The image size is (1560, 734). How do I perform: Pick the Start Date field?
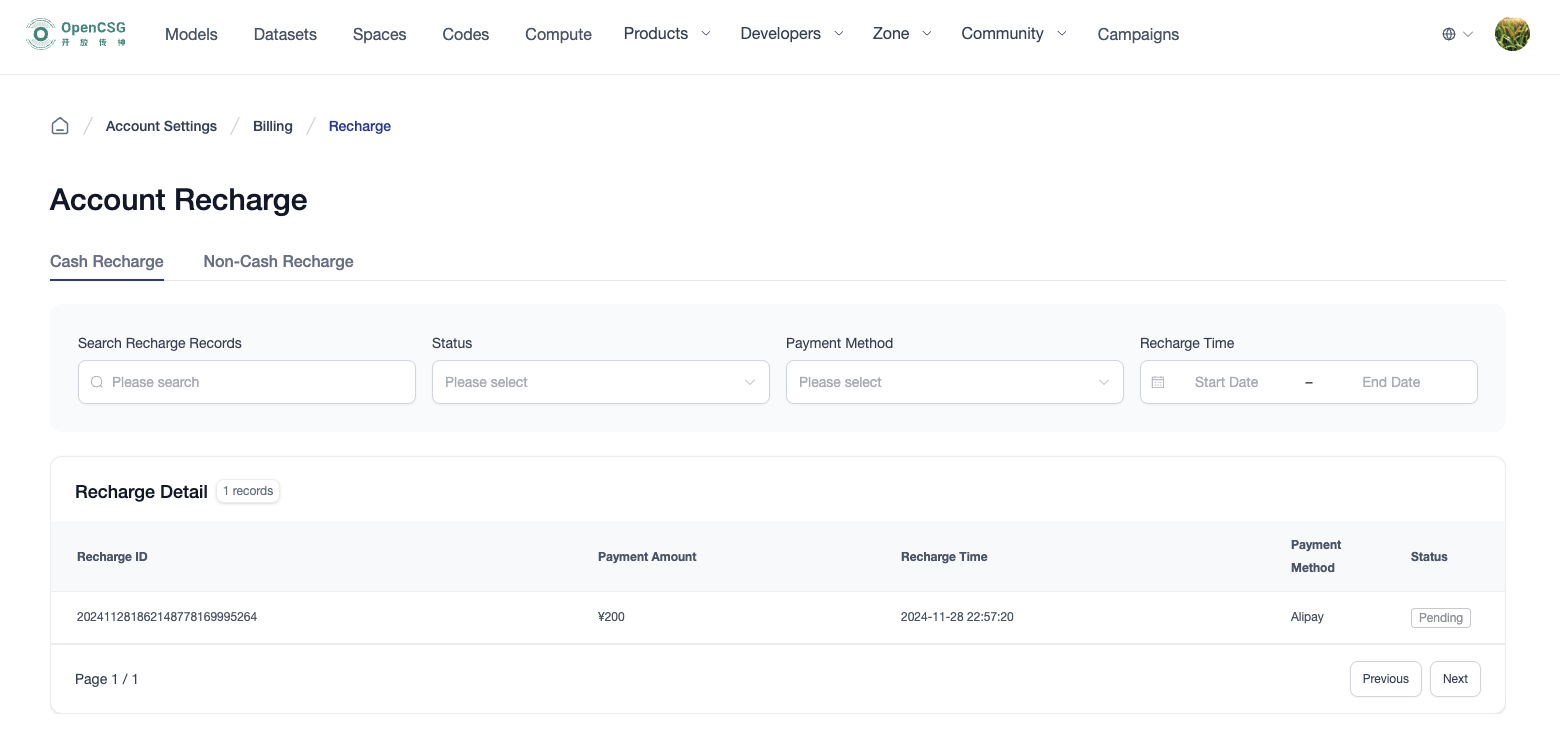[x=1226, y=382]
